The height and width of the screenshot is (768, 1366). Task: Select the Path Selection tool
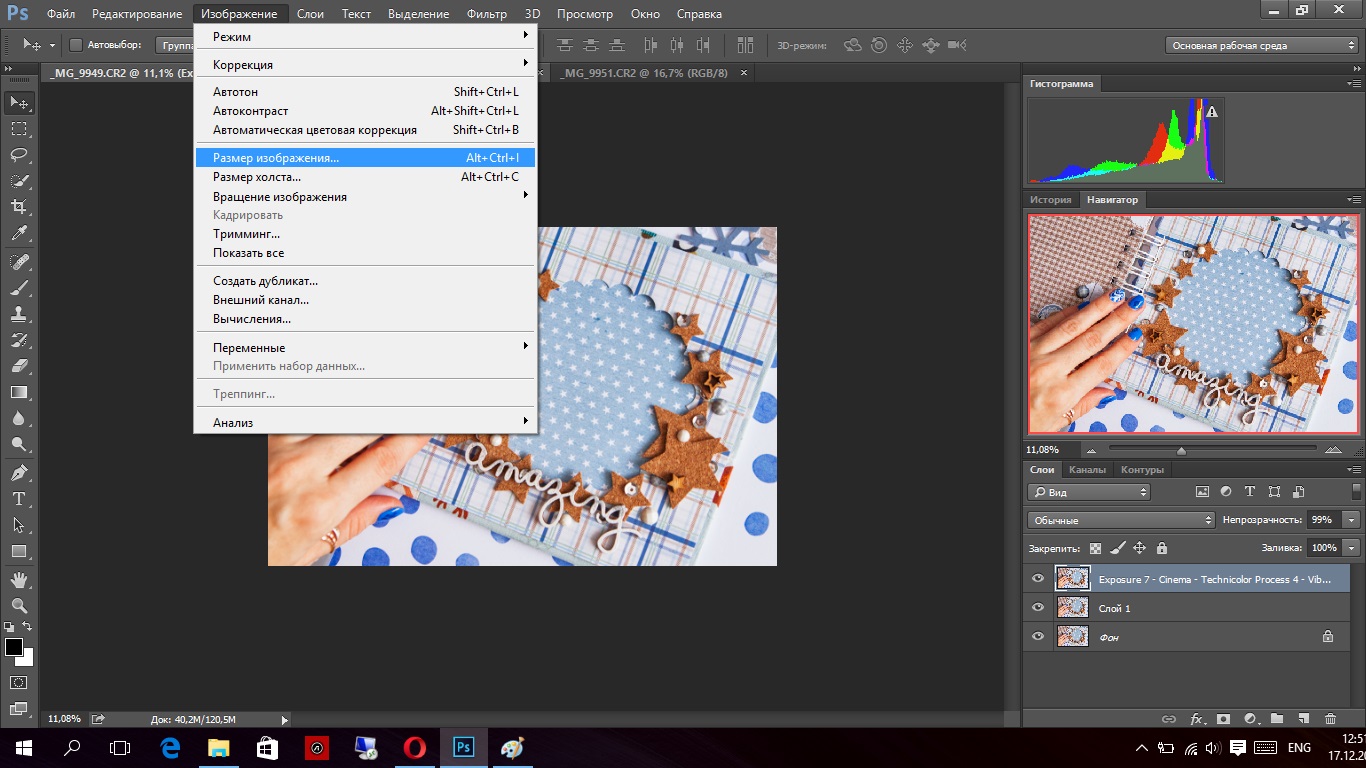[19, 524]
